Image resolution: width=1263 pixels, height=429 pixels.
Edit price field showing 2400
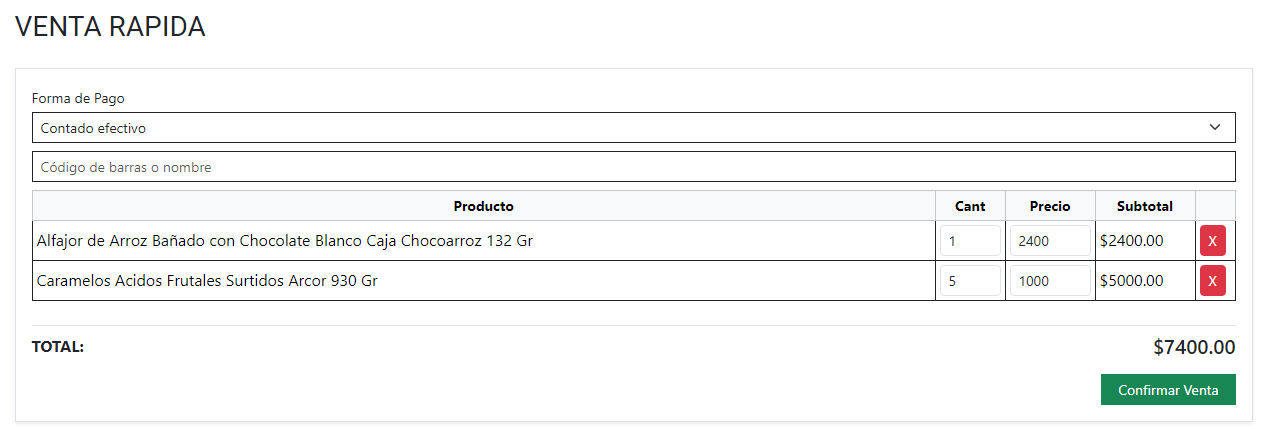coord(1049,241)
